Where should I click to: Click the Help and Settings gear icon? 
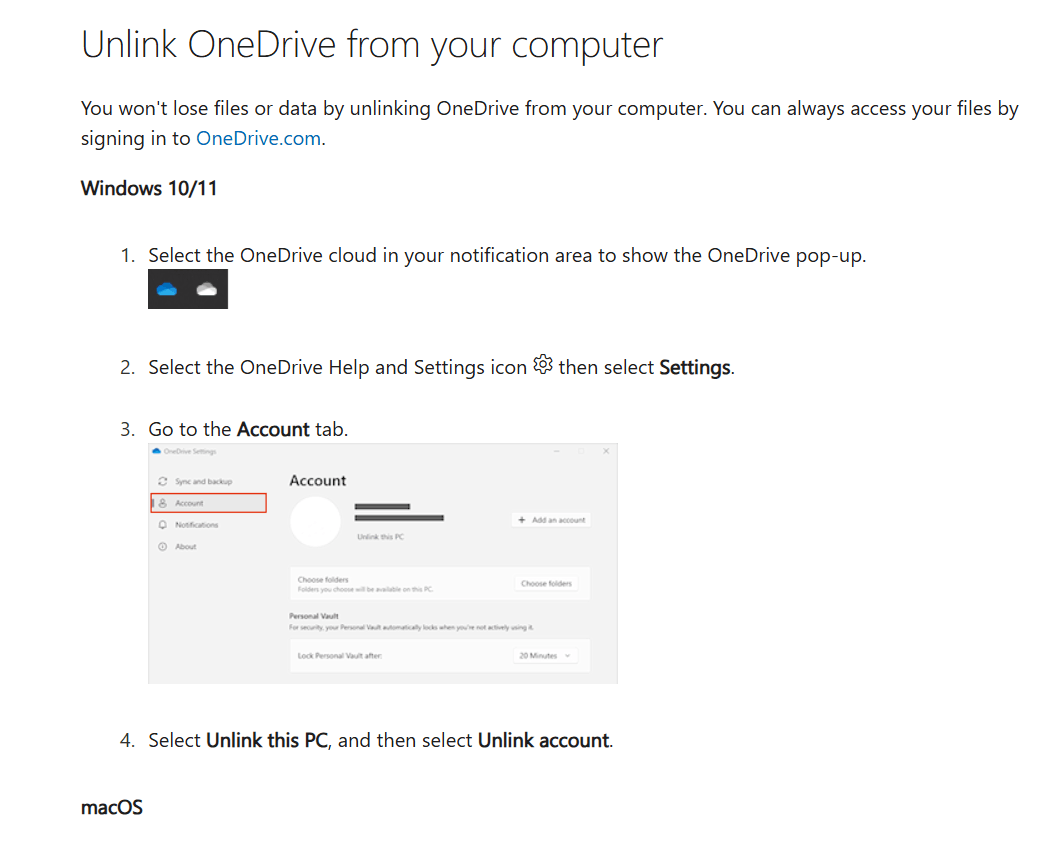pos(543,365)
